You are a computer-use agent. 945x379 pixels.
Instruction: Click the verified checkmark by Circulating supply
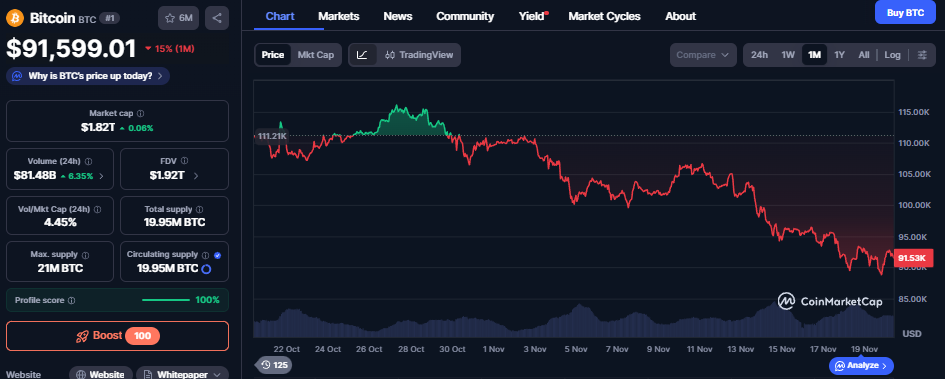[218, 255]
